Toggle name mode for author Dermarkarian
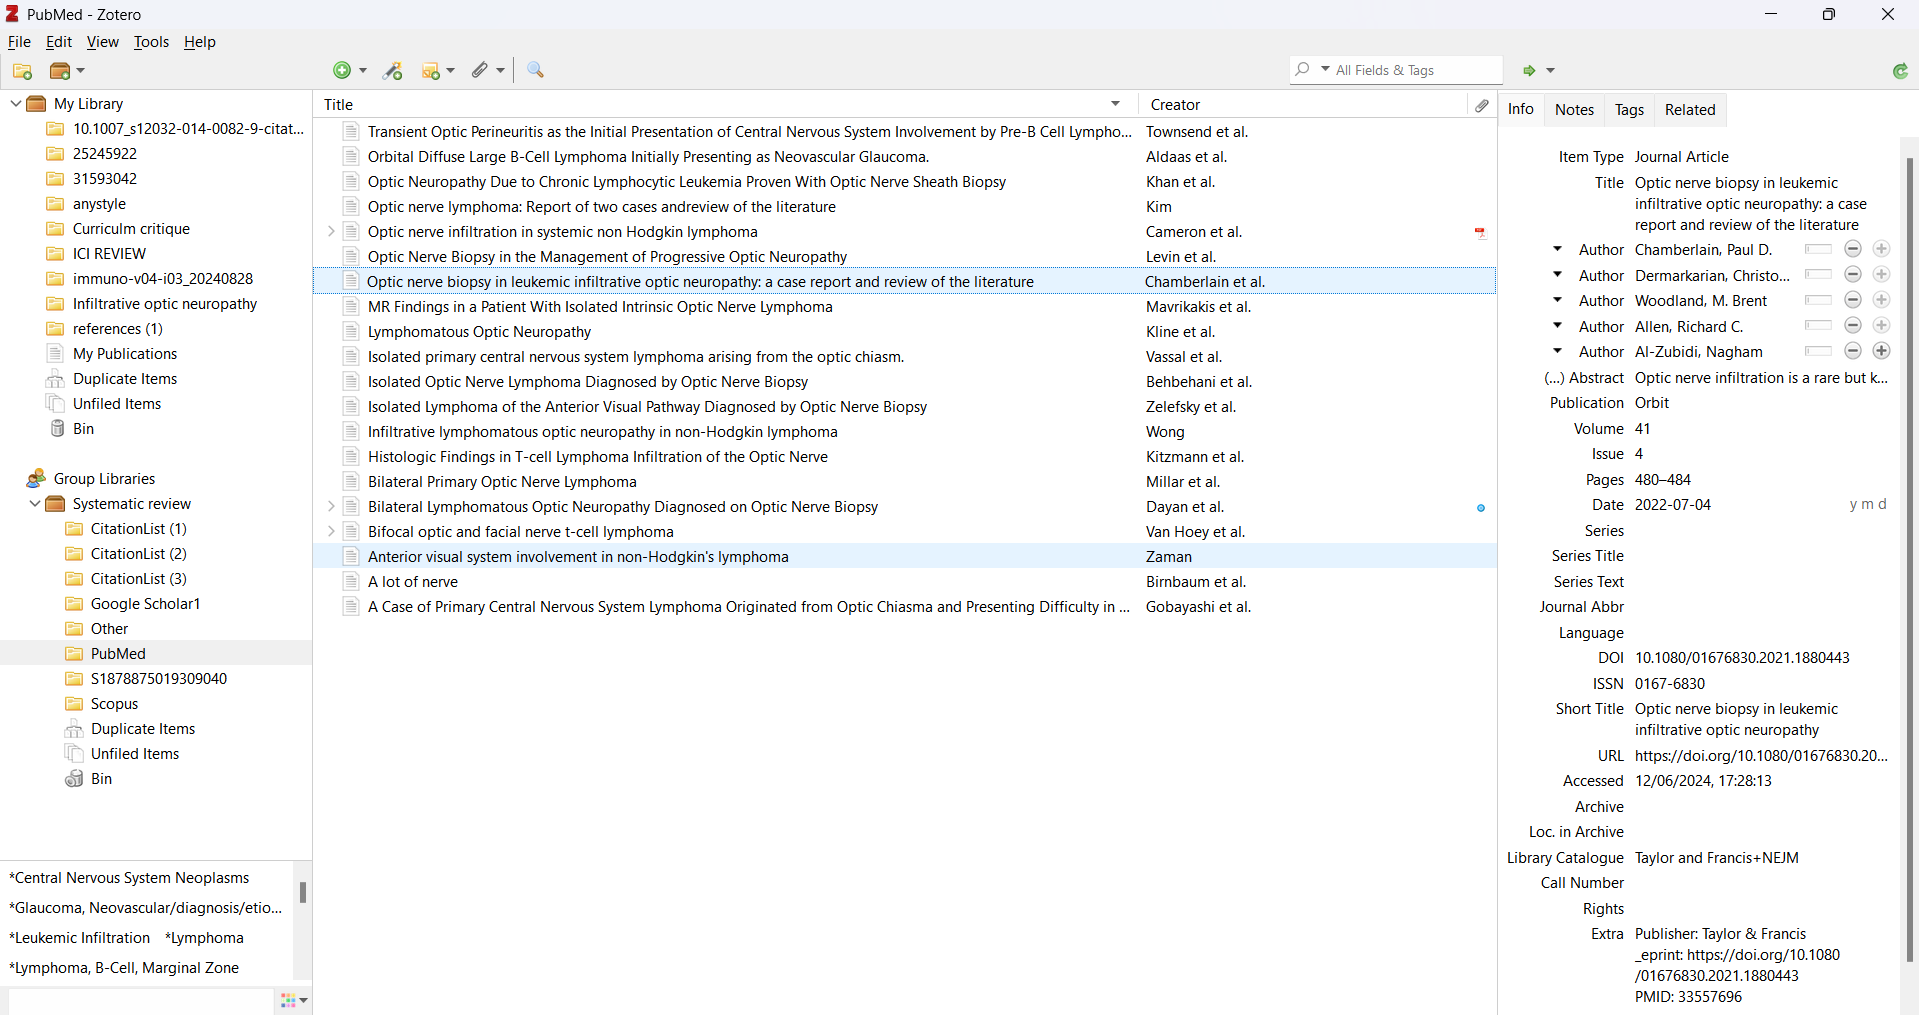 [1818, 274]
